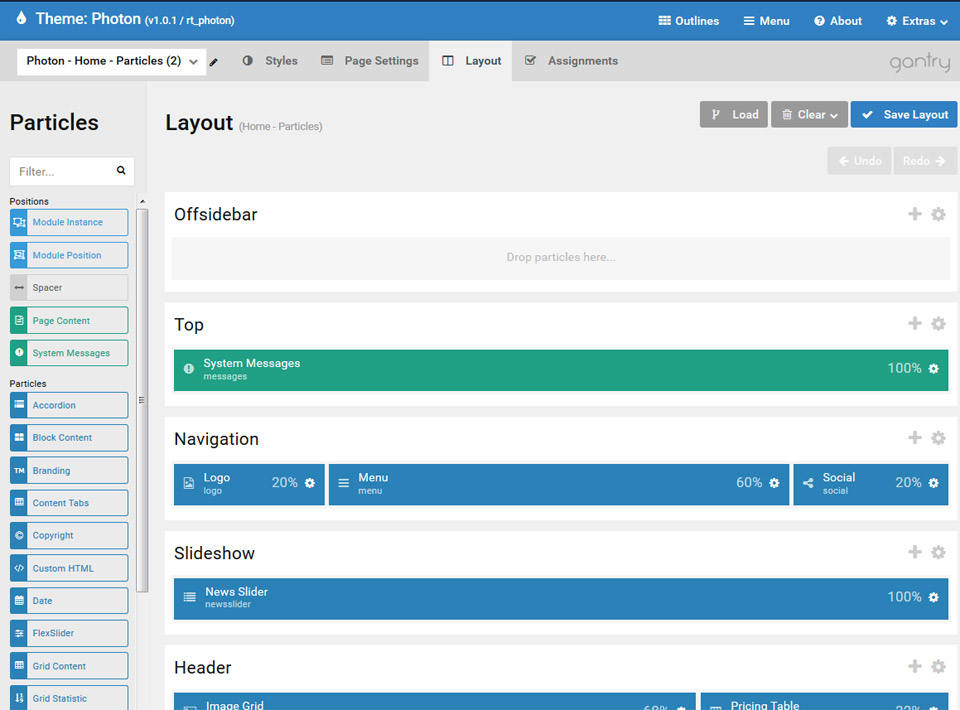The height and width of the screenshot is (710, 960).
Task: Click the search magnifier in Filter box
Action: click(x=121, y=171)
